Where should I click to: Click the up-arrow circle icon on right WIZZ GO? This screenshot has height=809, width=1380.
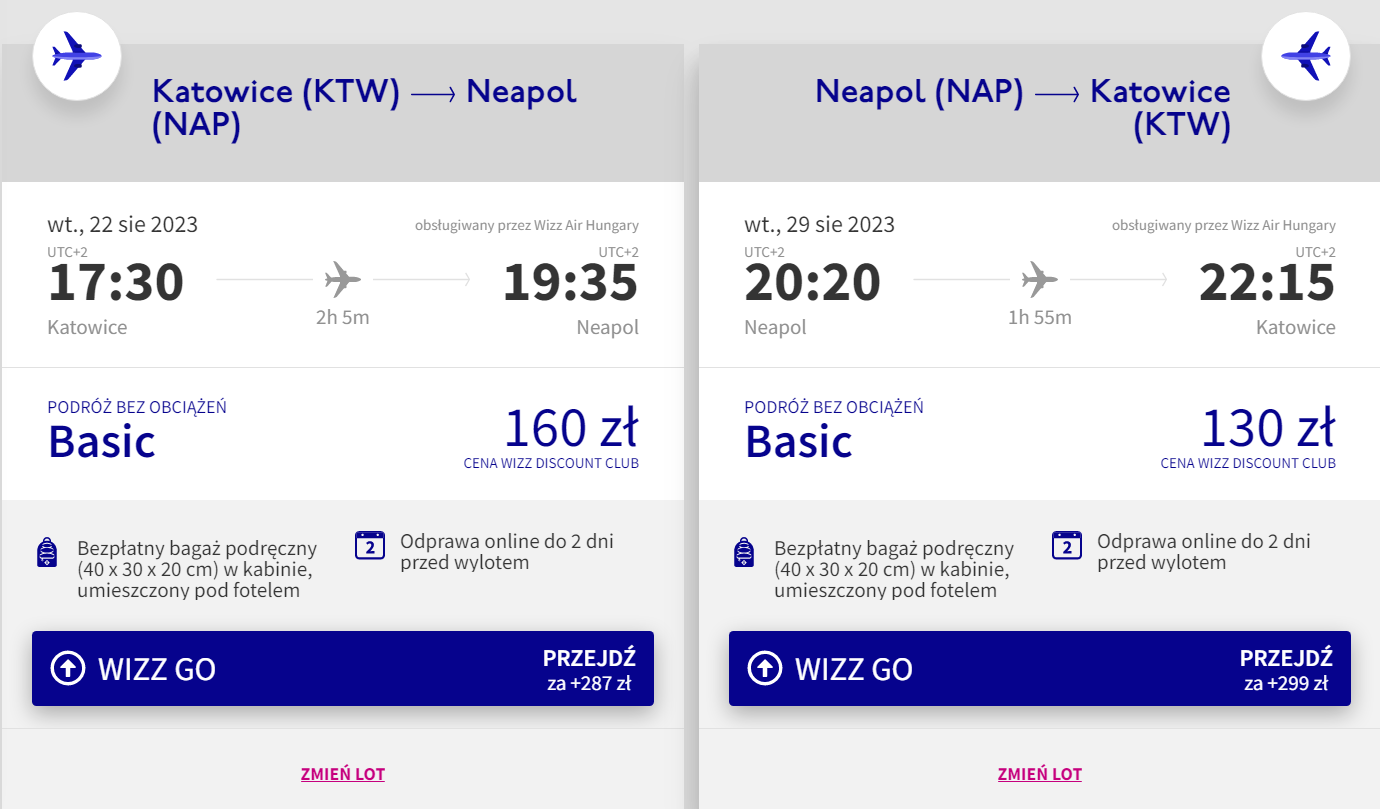764,668
